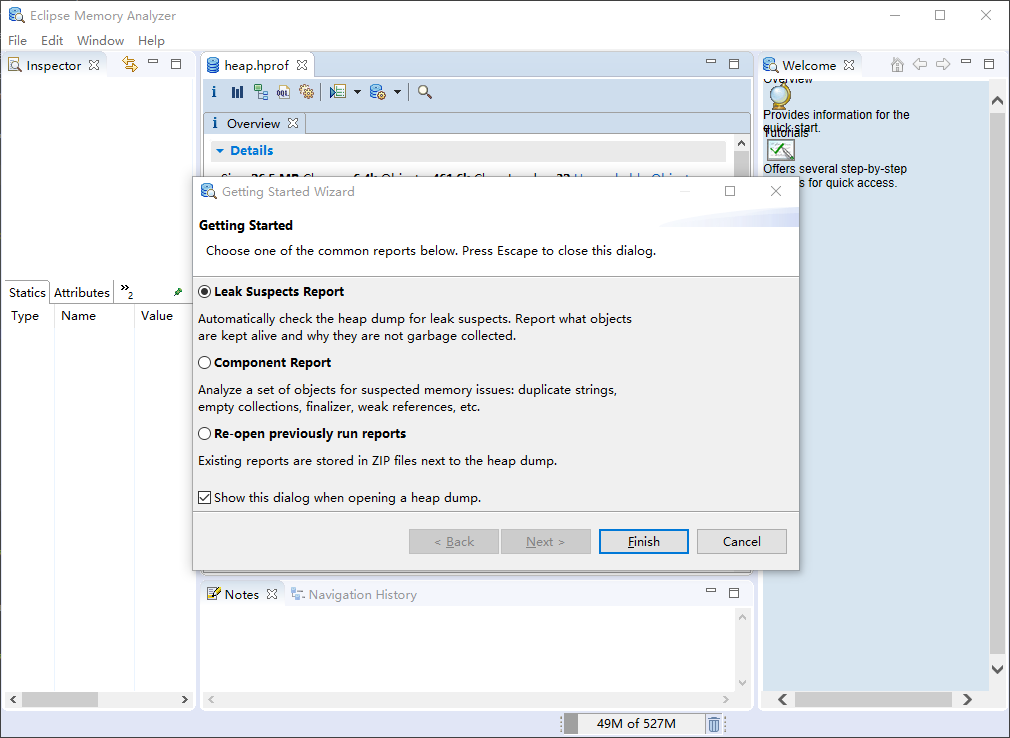Click the pin icon in Inspector tabs
Viewport: 1010px width, 738px height.
coord(178,292)
